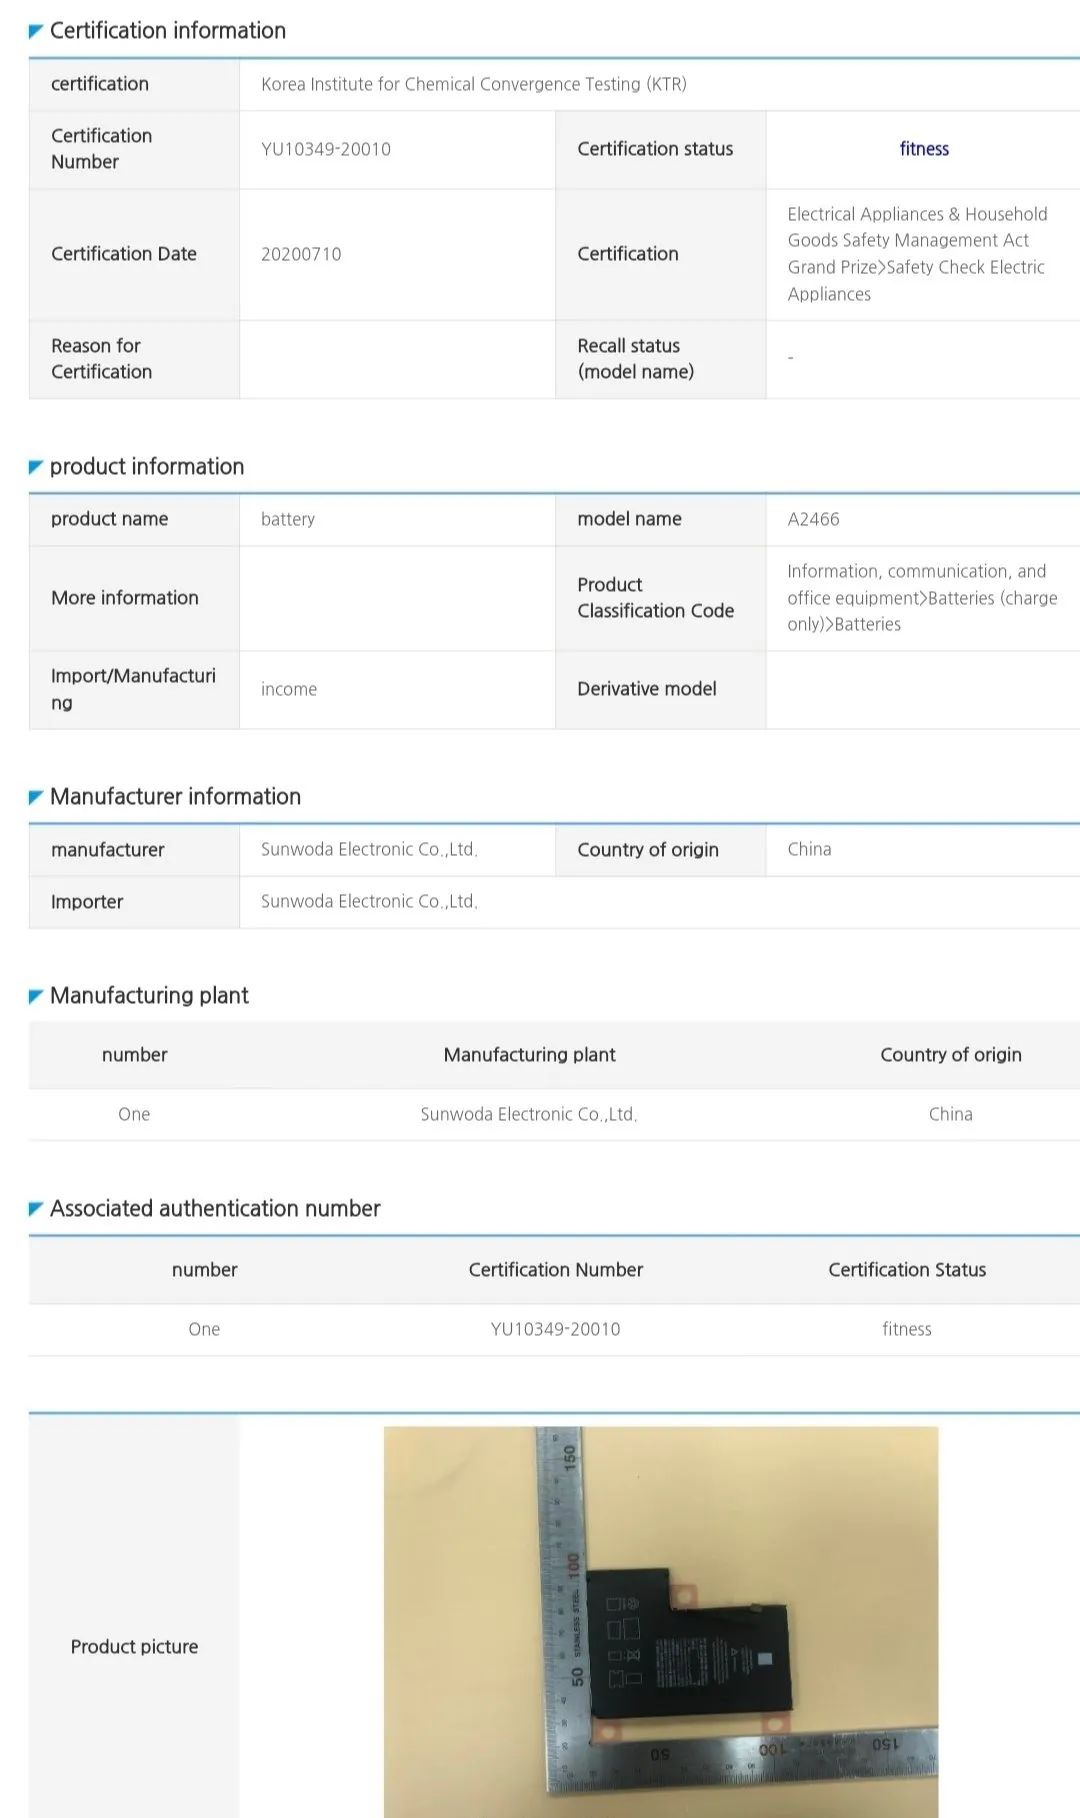Click the Batteries product classification value

(x=921, y=598)
